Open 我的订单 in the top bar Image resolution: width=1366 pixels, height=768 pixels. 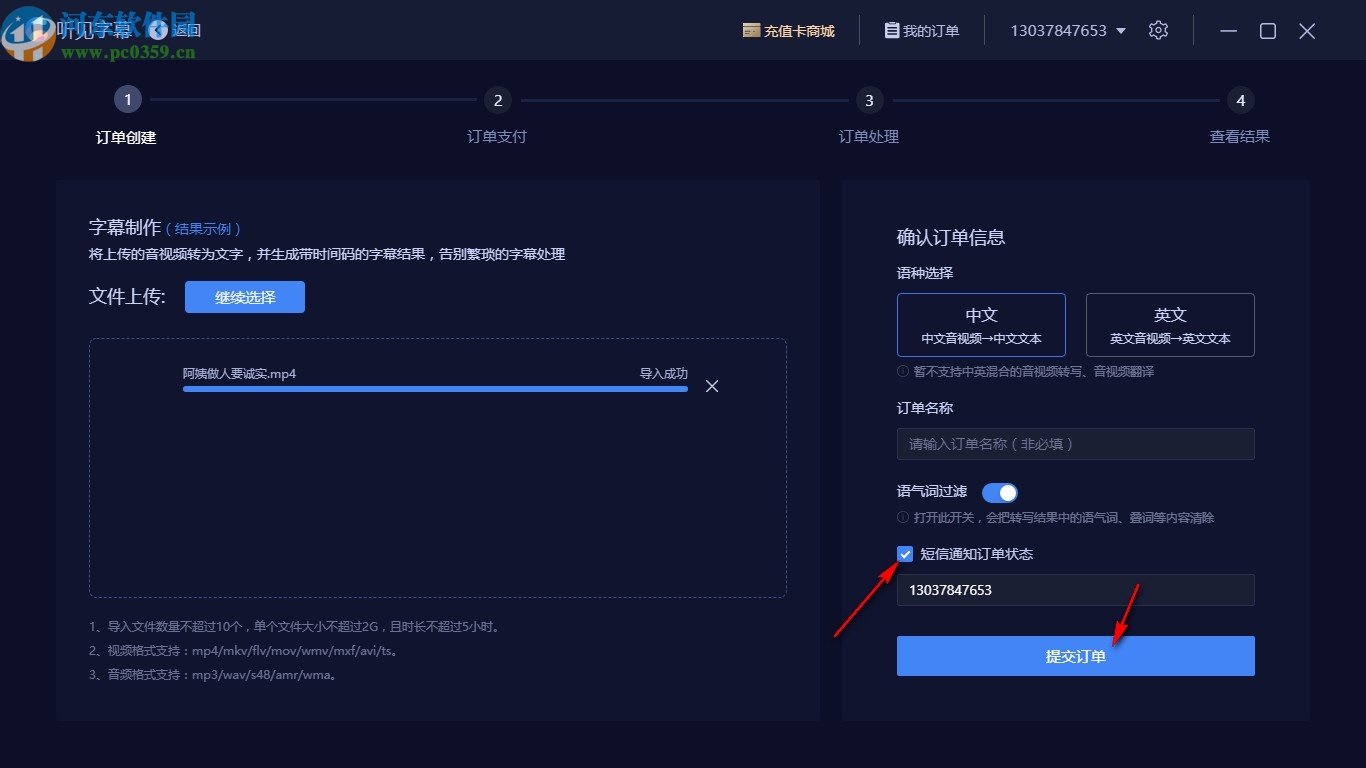coord(922,31)
